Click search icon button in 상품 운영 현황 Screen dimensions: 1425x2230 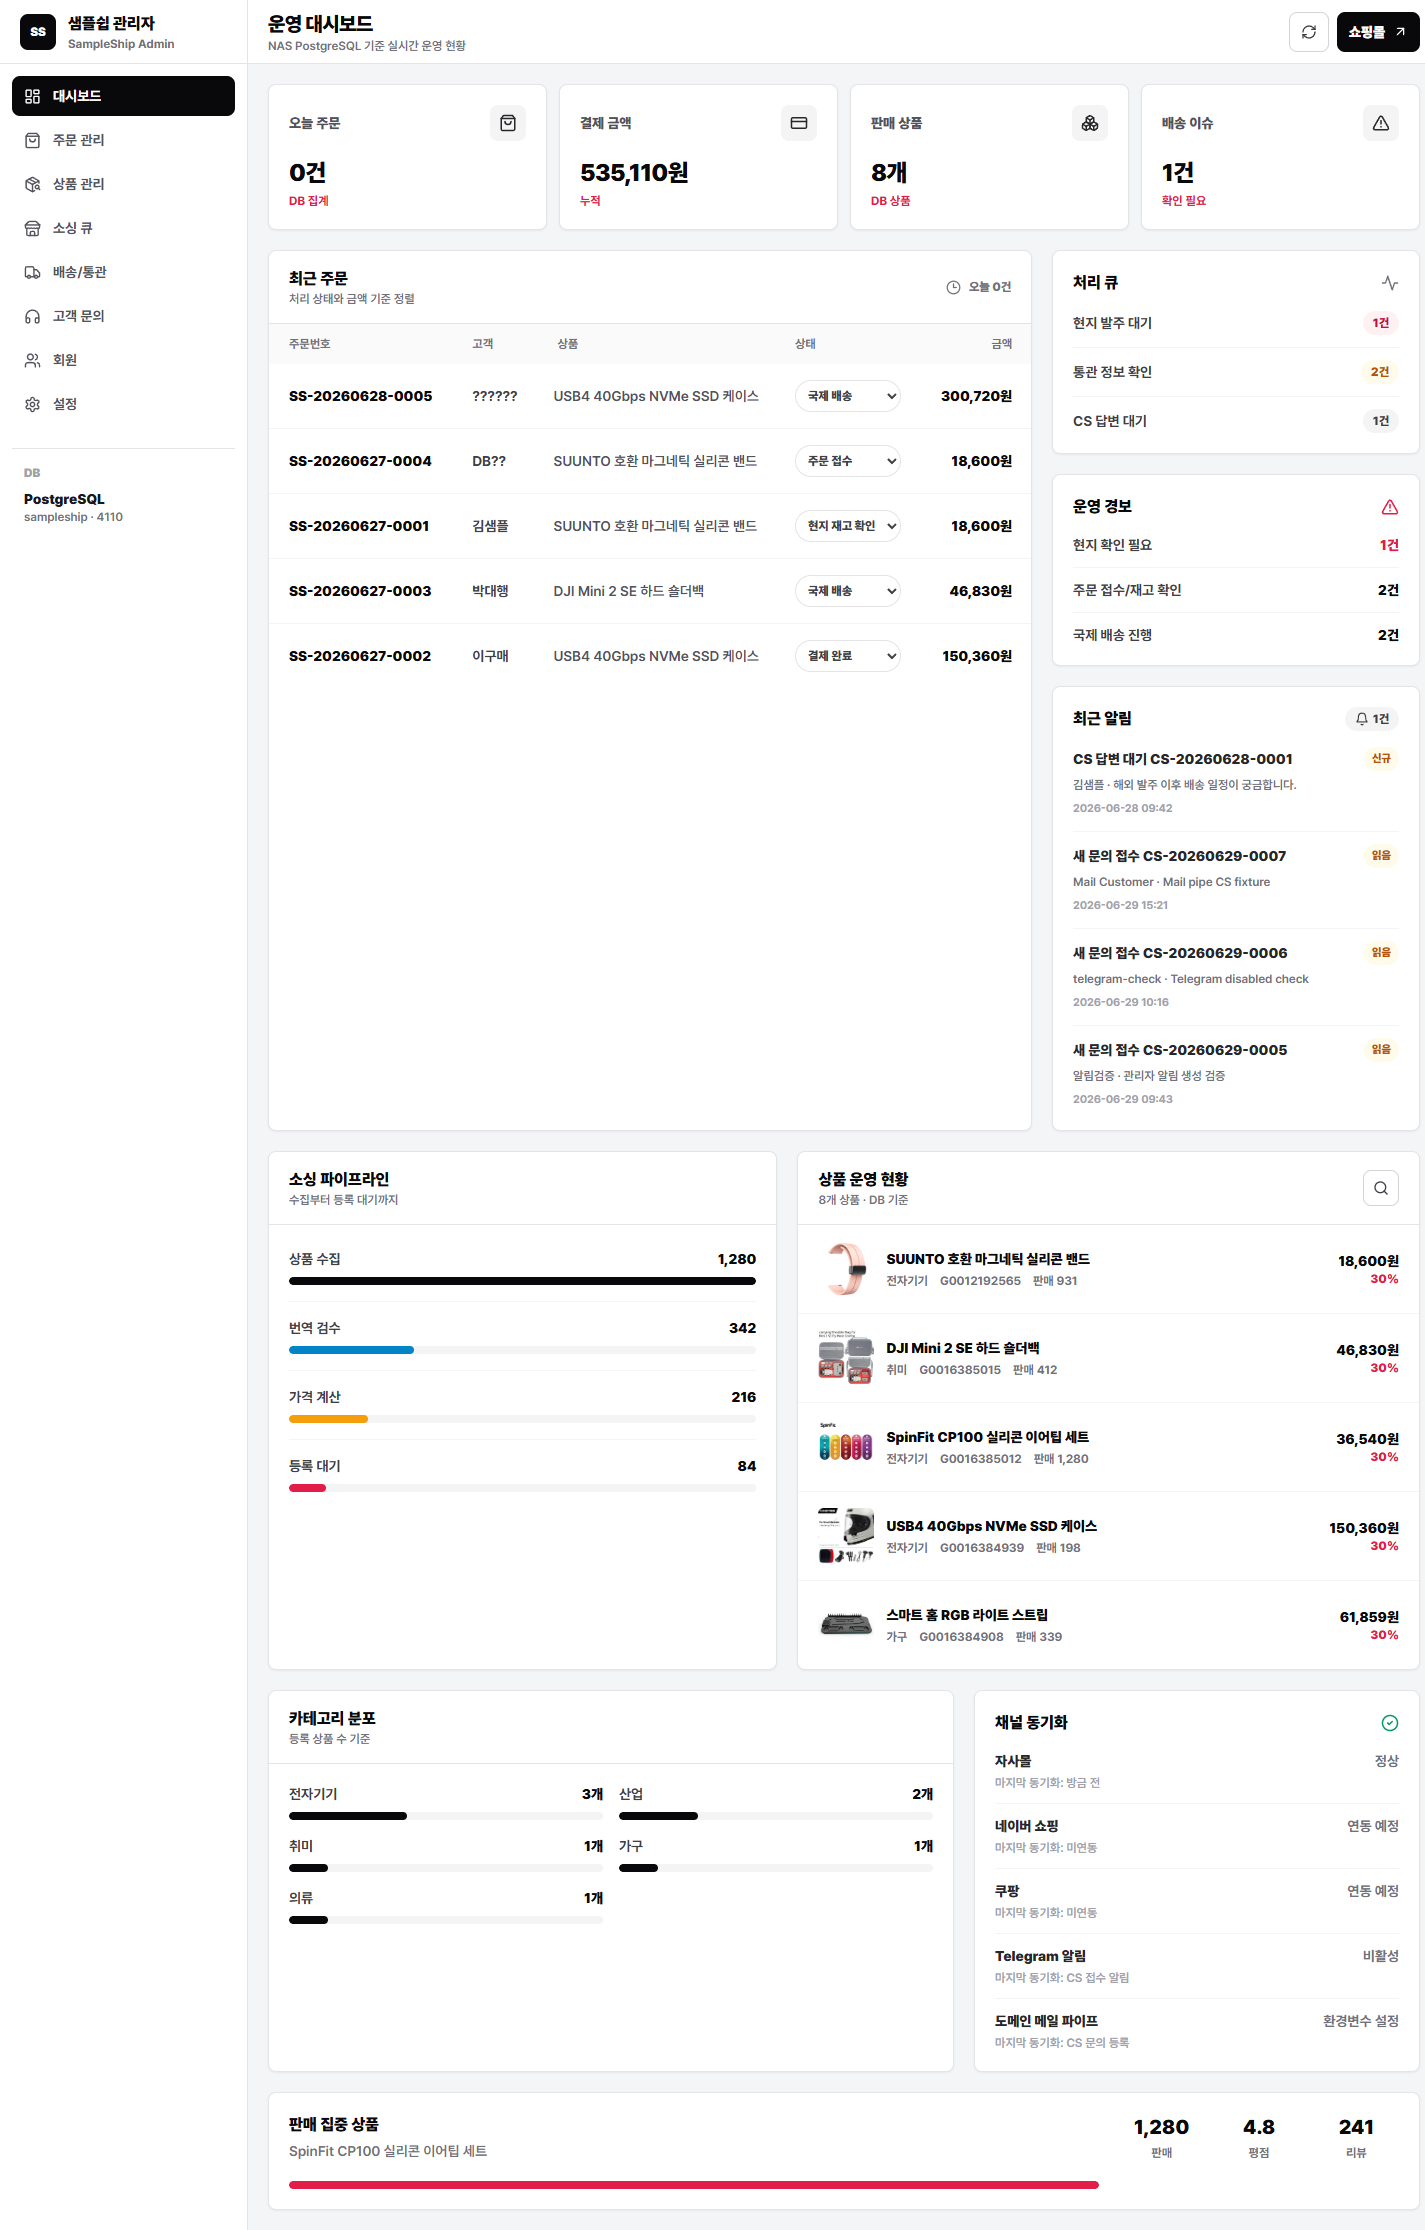1381,1188
